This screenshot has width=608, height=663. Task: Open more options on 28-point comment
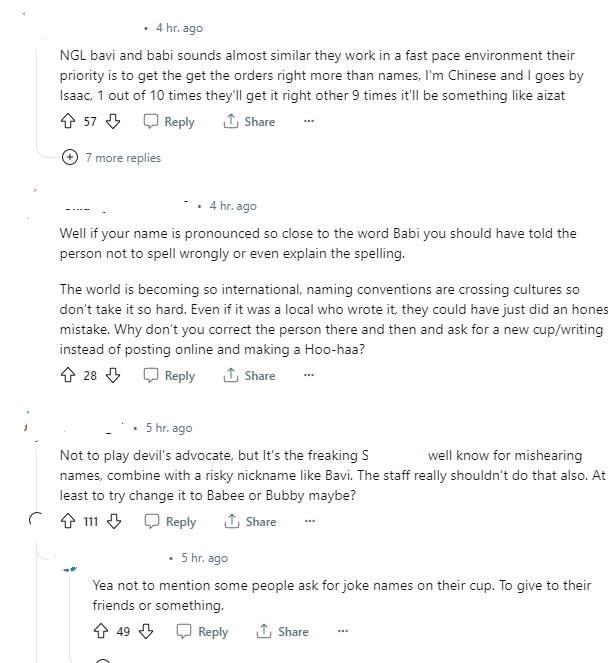coord(309,376)
